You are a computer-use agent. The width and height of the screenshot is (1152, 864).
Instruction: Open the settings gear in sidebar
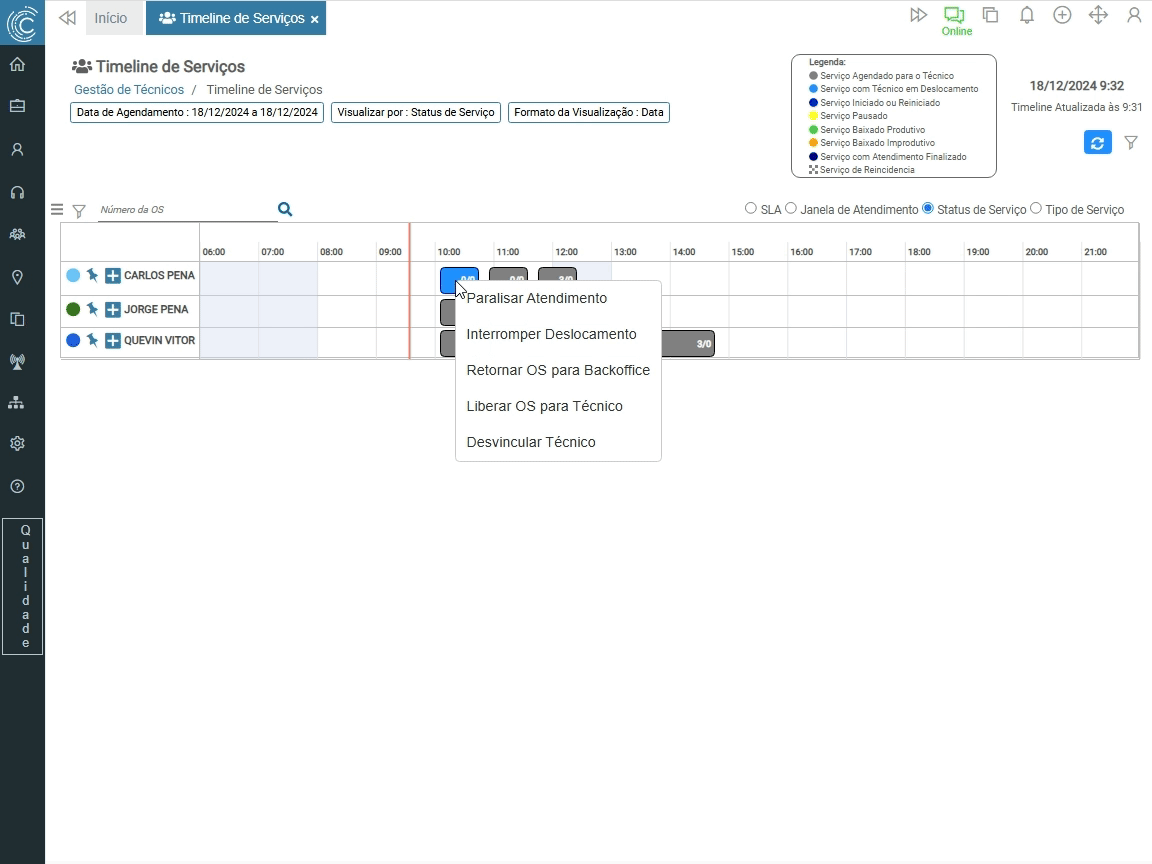pos(17,443)
